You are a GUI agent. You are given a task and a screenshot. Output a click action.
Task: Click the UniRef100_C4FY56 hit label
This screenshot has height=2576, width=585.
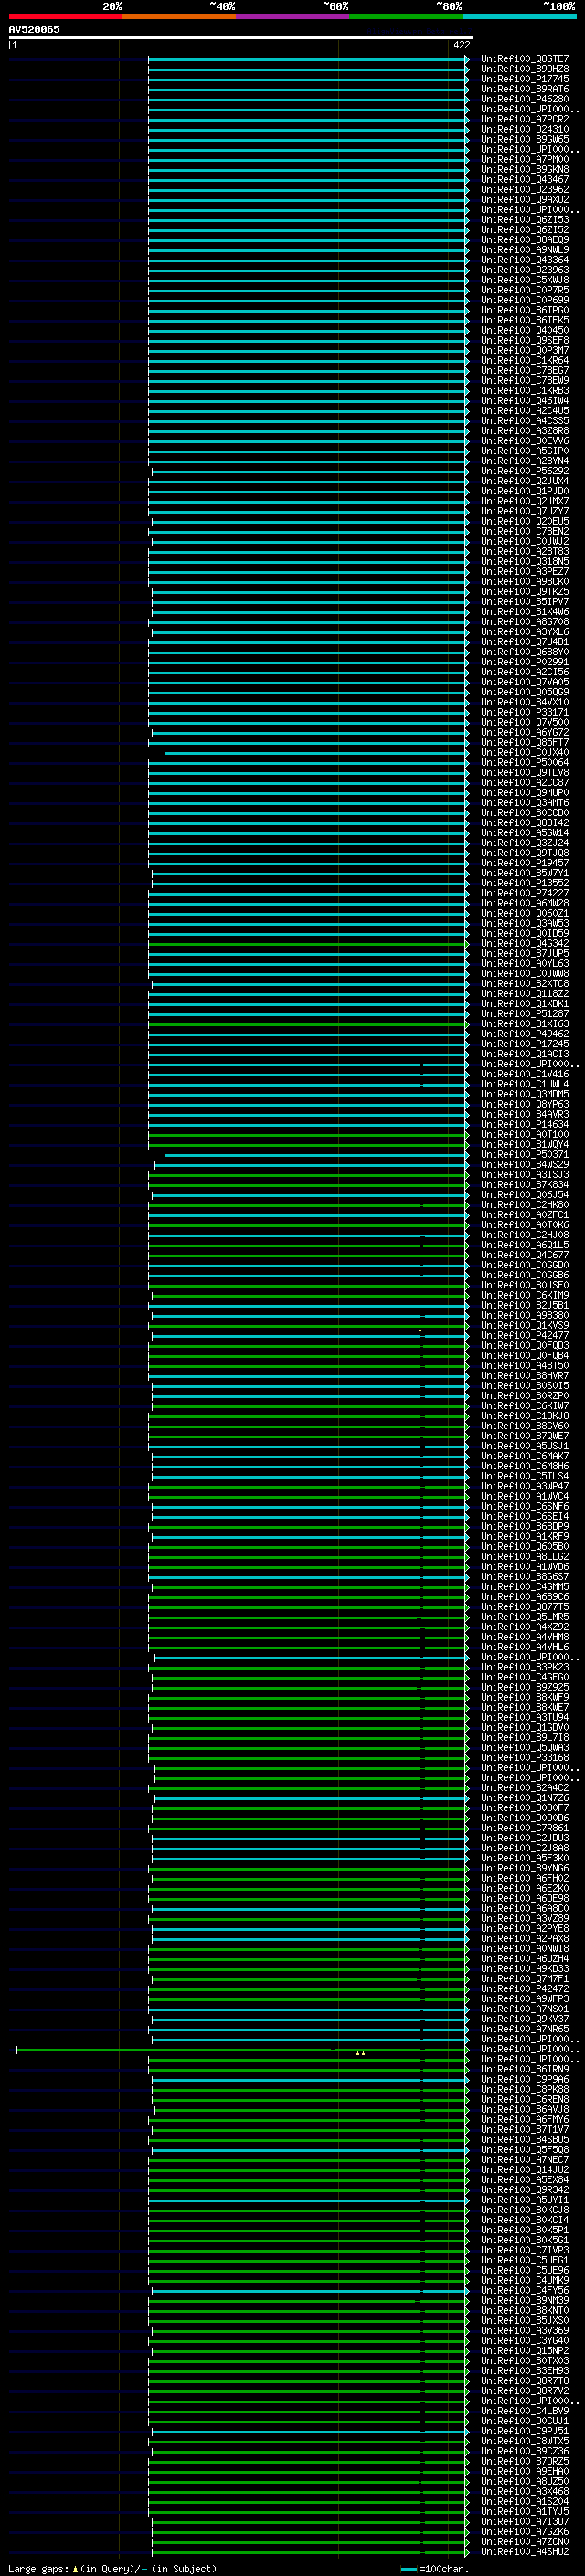coord(525,2290)
